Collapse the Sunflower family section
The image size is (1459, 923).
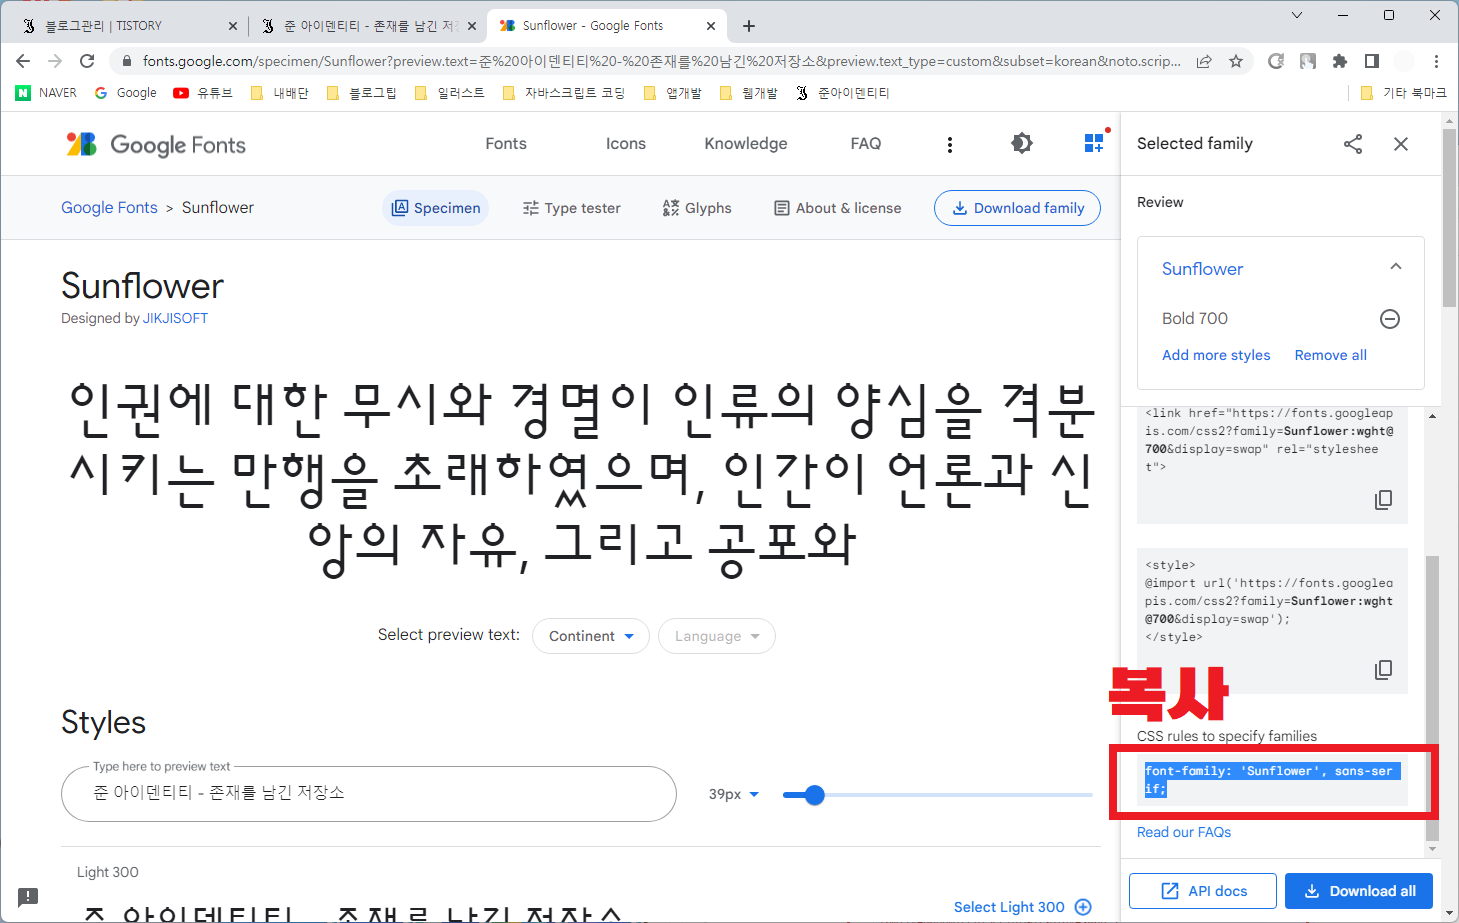pyautogui.click(x=1396, y=267)
